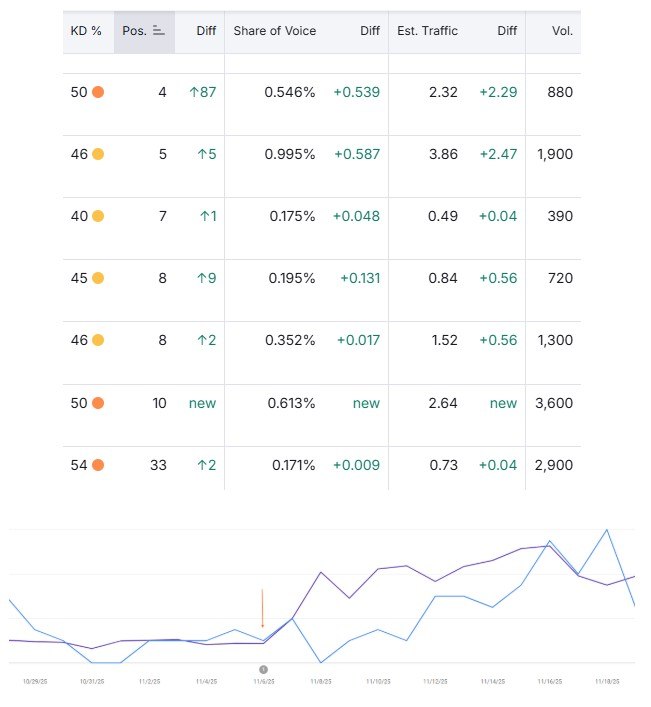Screen dimensions: 651x707
Task: Select the 0.995% share of voice cell
Action: 290,154
